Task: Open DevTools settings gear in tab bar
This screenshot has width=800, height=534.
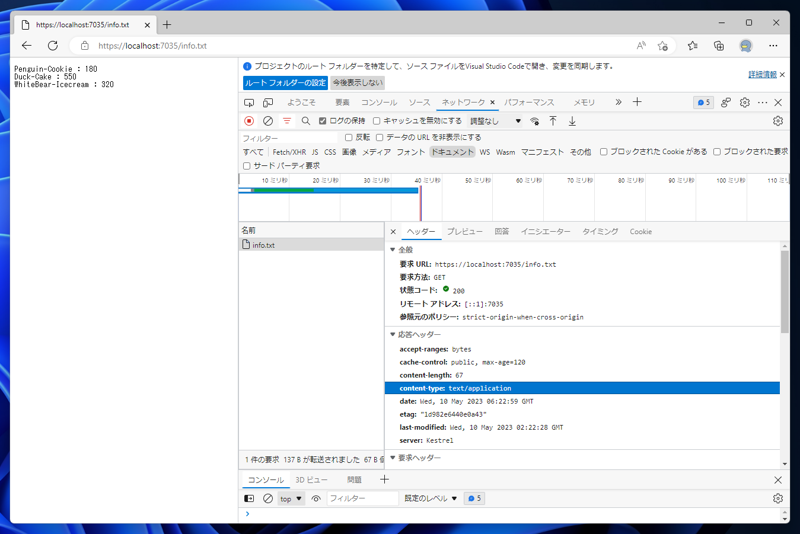Action: click(x=745, y=103)
